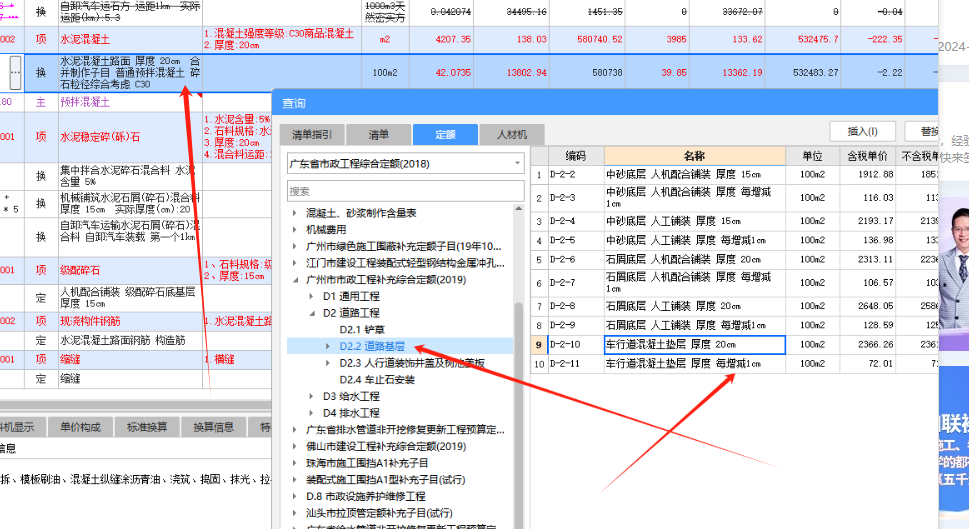Collapse the D2 道路工程 node arrow
969x529 pixels.
click(x=311, y=313)
